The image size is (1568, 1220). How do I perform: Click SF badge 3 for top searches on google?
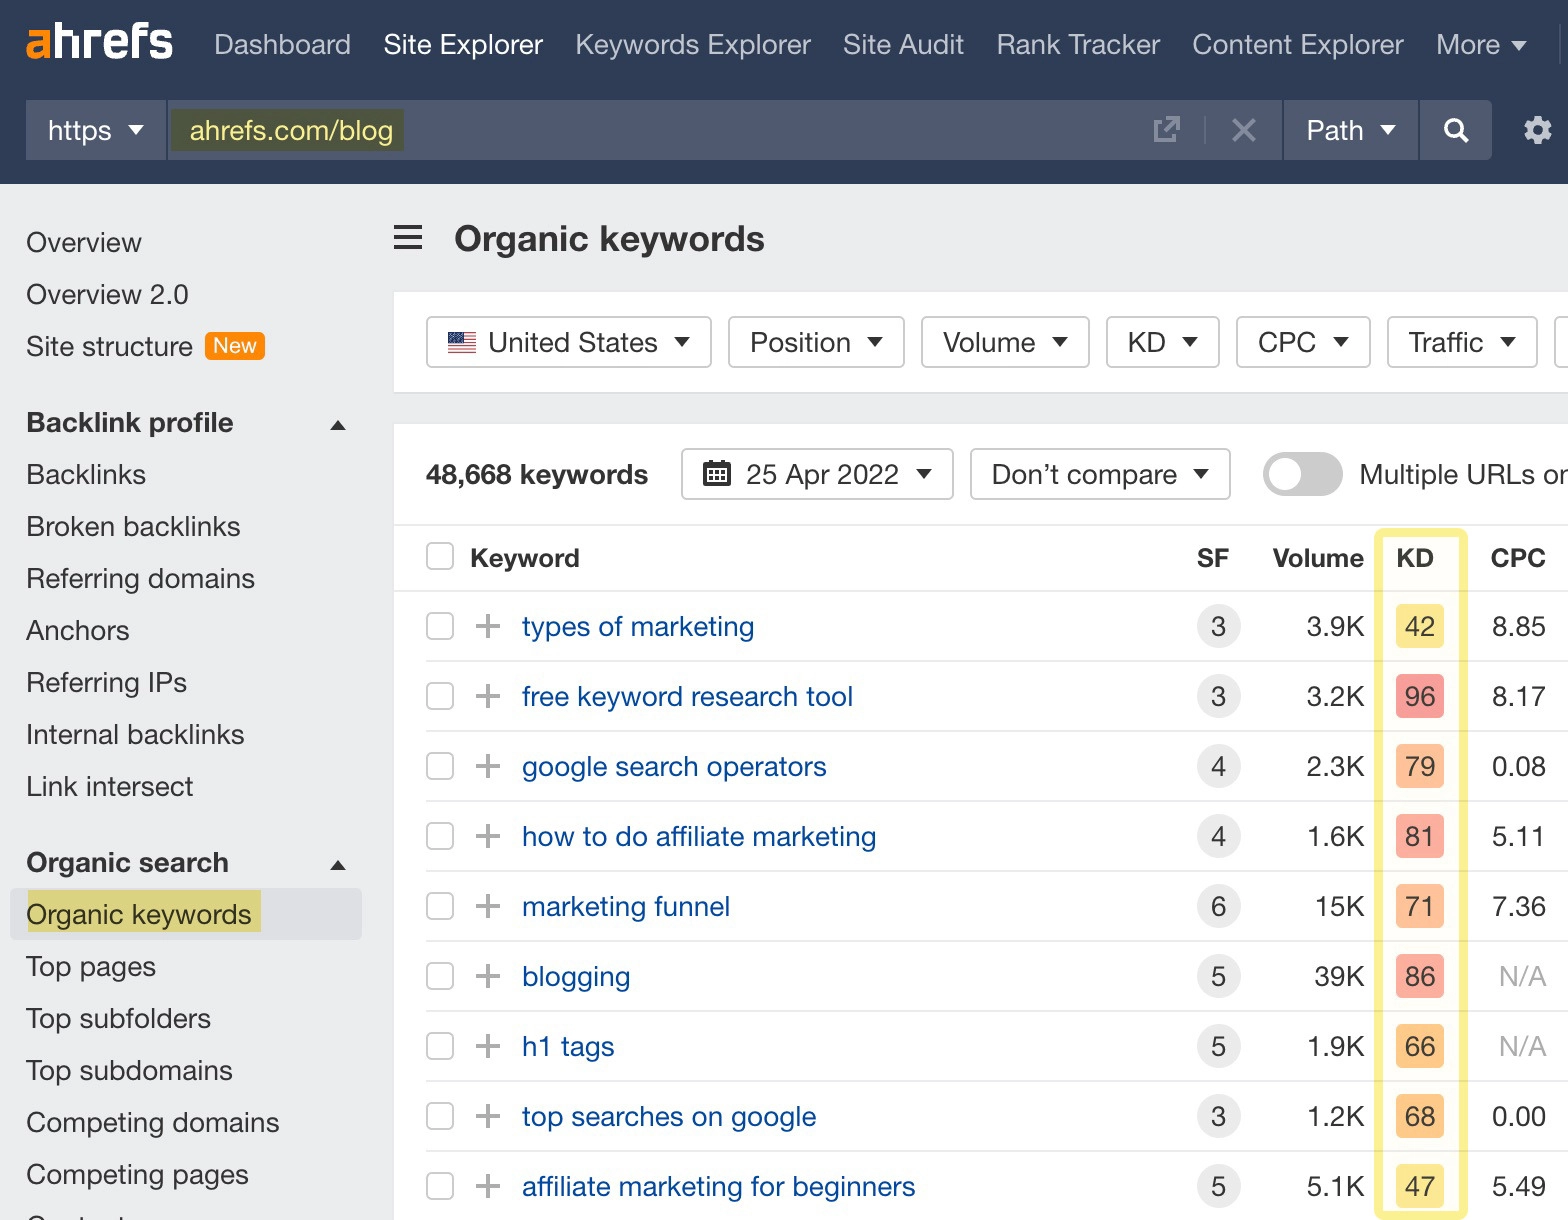tap(1218, 1116)
